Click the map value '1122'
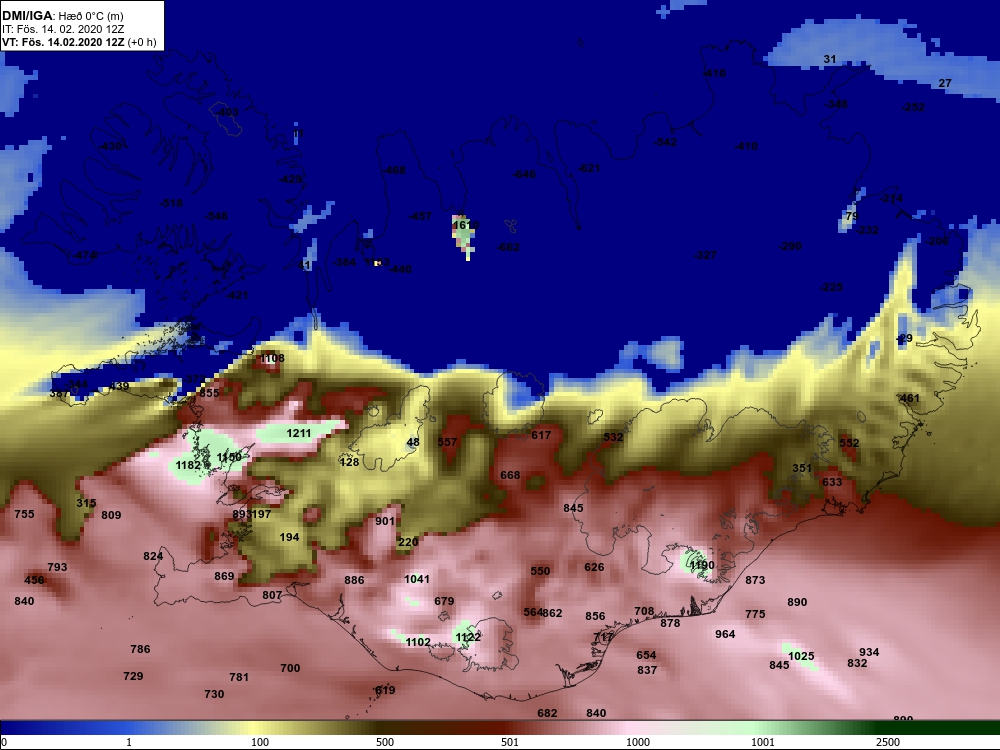1000x750 pixels. 467,636
